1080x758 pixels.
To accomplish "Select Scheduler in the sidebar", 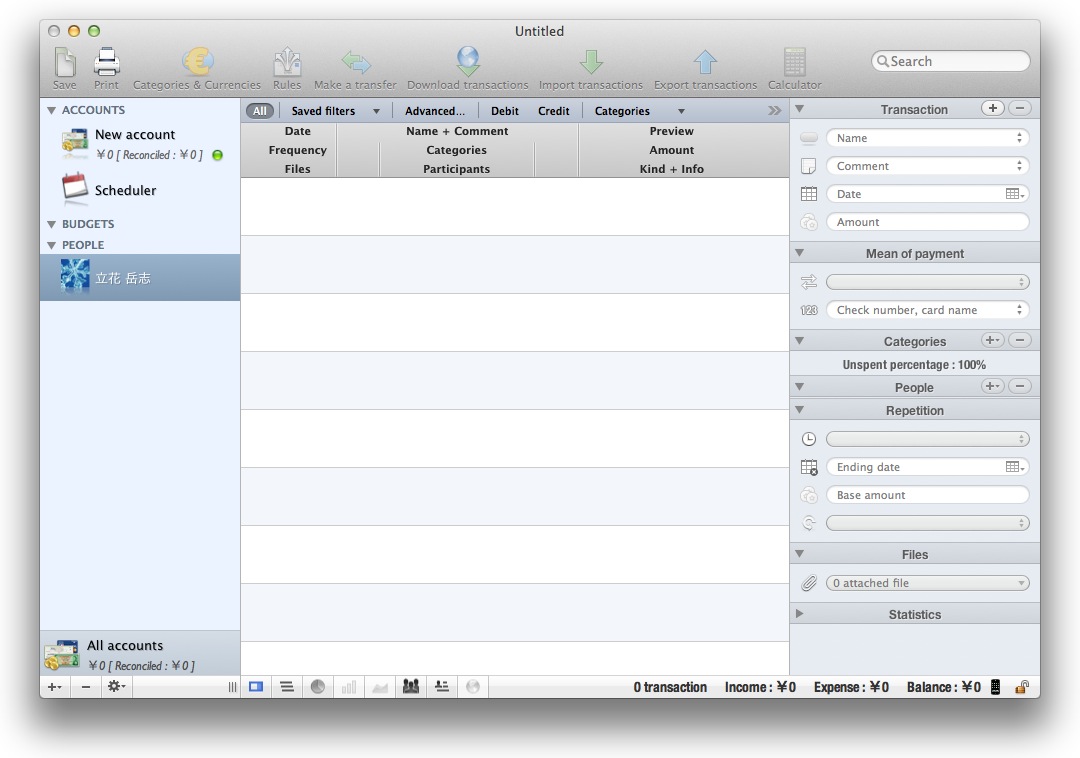I will tap(125, 190).
